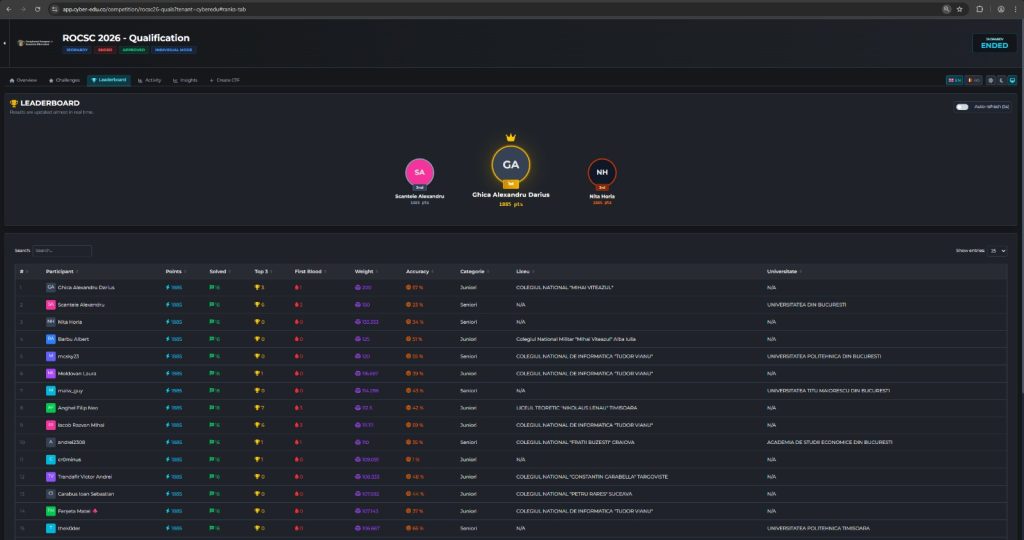Sort table by Points column header
This screenshot has height=540, width=1024.
coord(174,271)
